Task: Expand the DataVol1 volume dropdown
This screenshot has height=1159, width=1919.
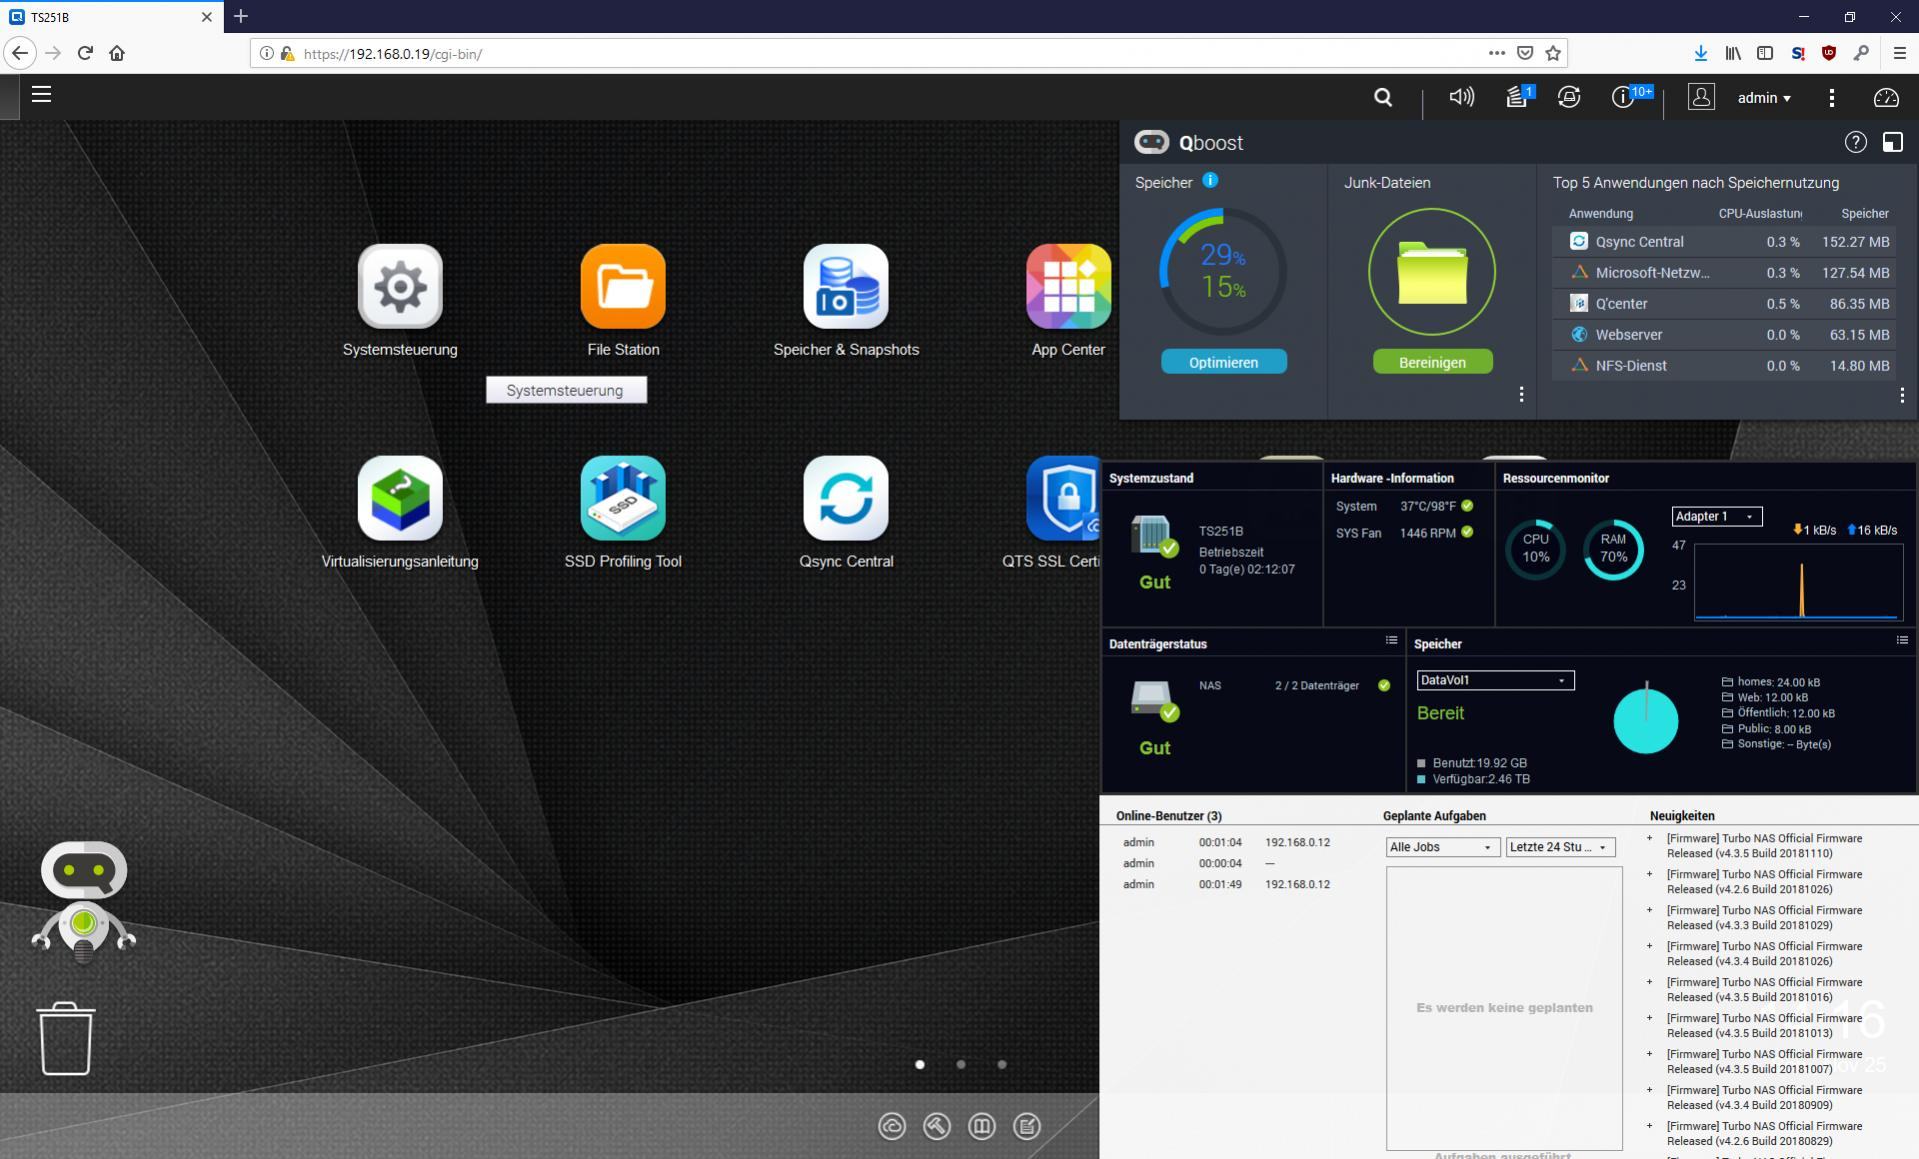Action: pos(1495,681)
